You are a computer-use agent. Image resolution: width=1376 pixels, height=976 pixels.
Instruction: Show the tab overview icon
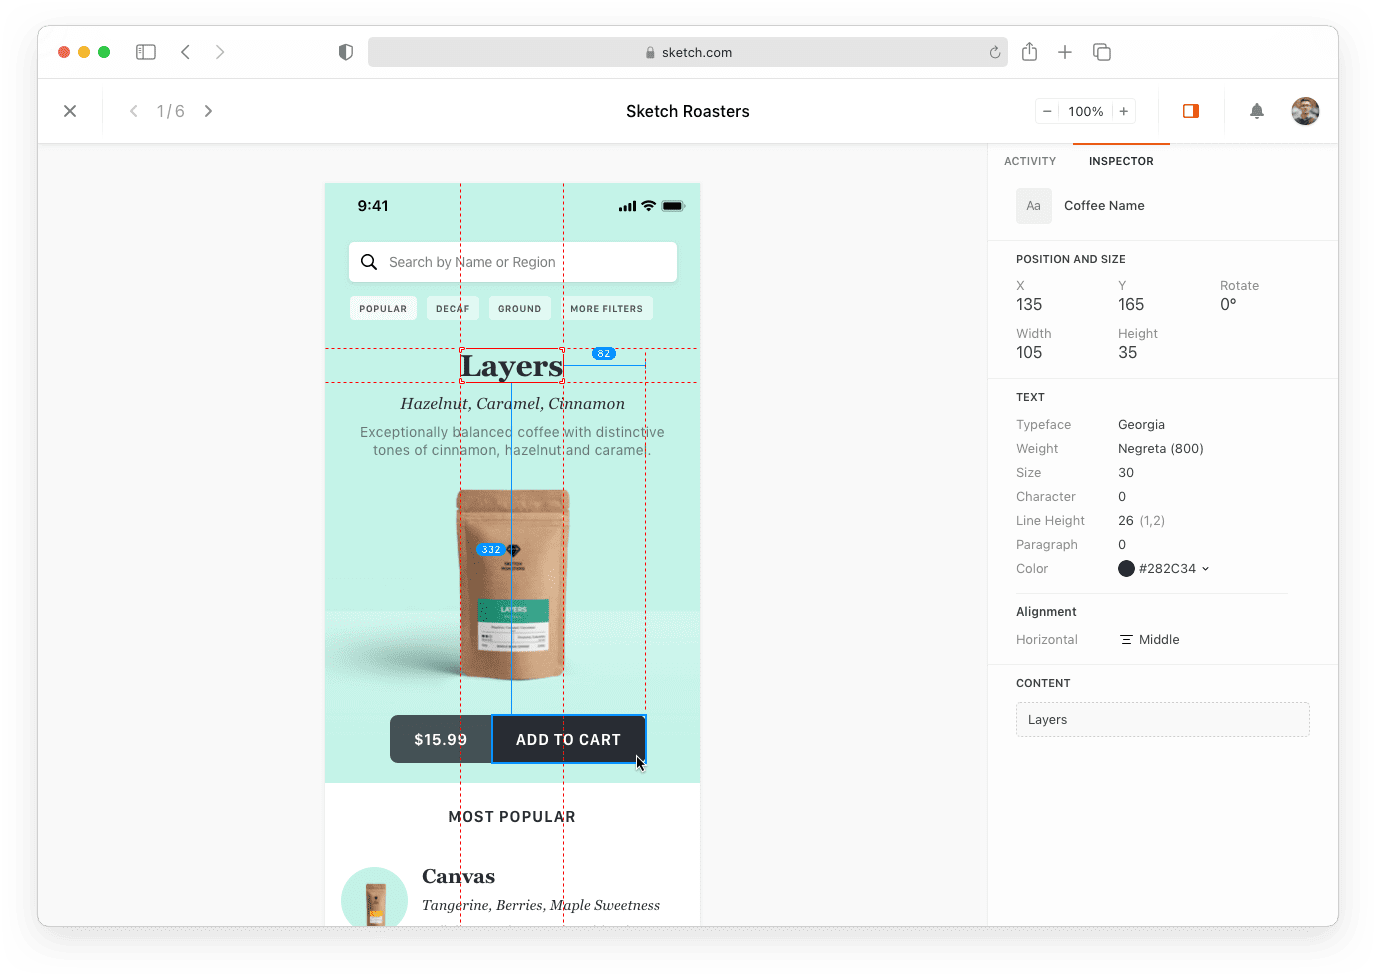[x=1102, y=52]
